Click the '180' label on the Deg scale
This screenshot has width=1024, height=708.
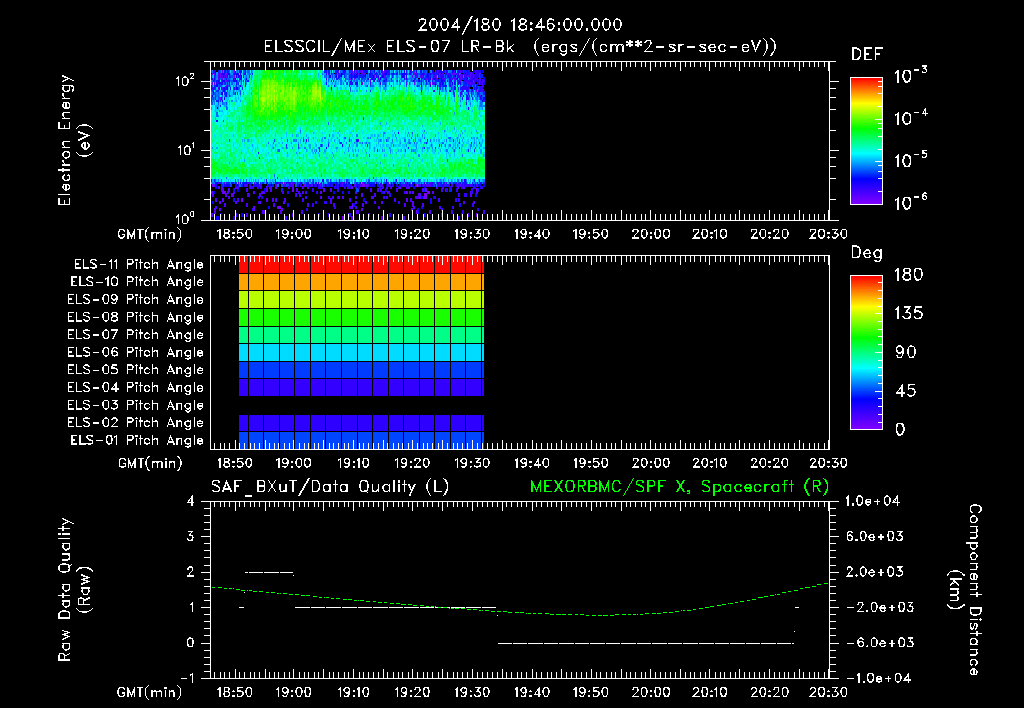pos(908,274)
